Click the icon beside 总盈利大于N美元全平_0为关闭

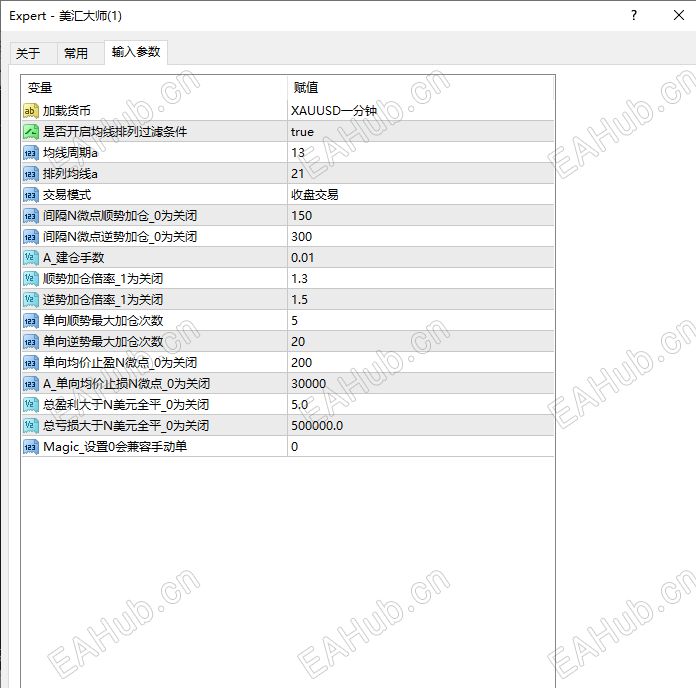pos(31,404)
